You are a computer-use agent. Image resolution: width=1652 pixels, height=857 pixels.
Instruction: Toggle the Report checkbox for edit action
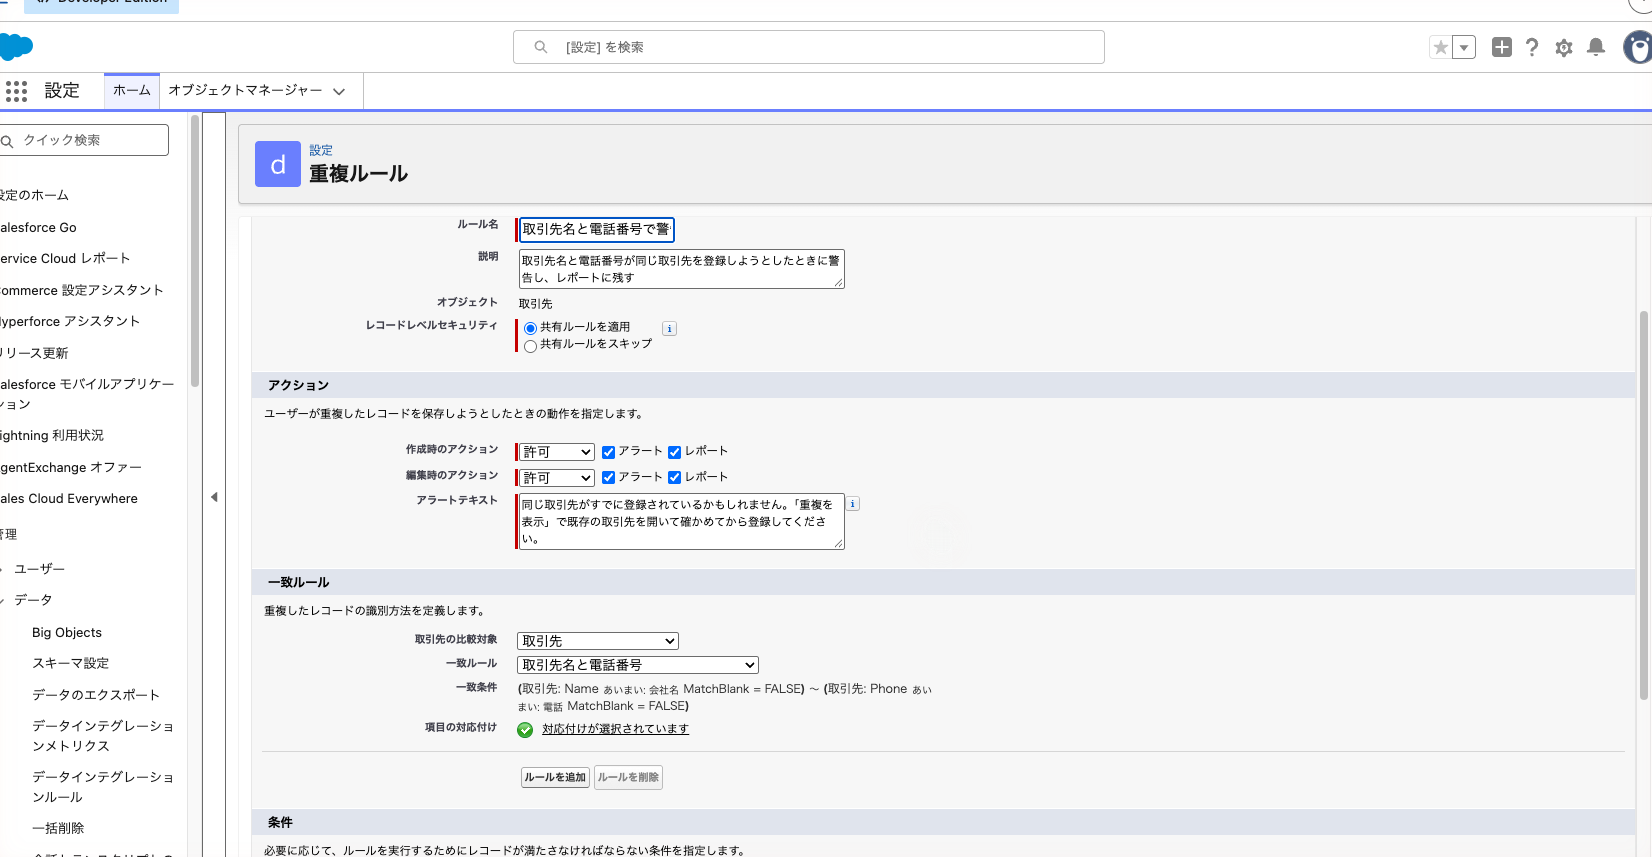pyautogui.click(x=674, y=477)
